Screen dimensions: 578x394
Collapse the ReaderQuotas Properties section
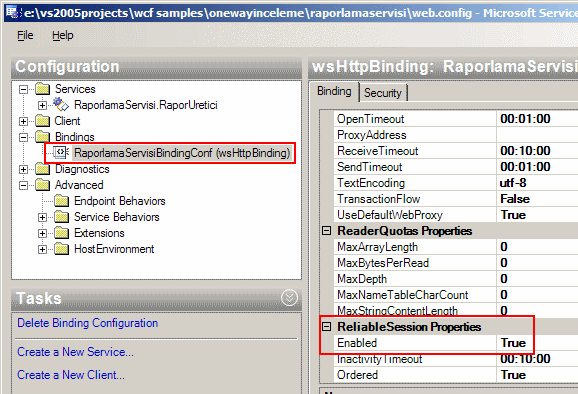coord(327,231)
